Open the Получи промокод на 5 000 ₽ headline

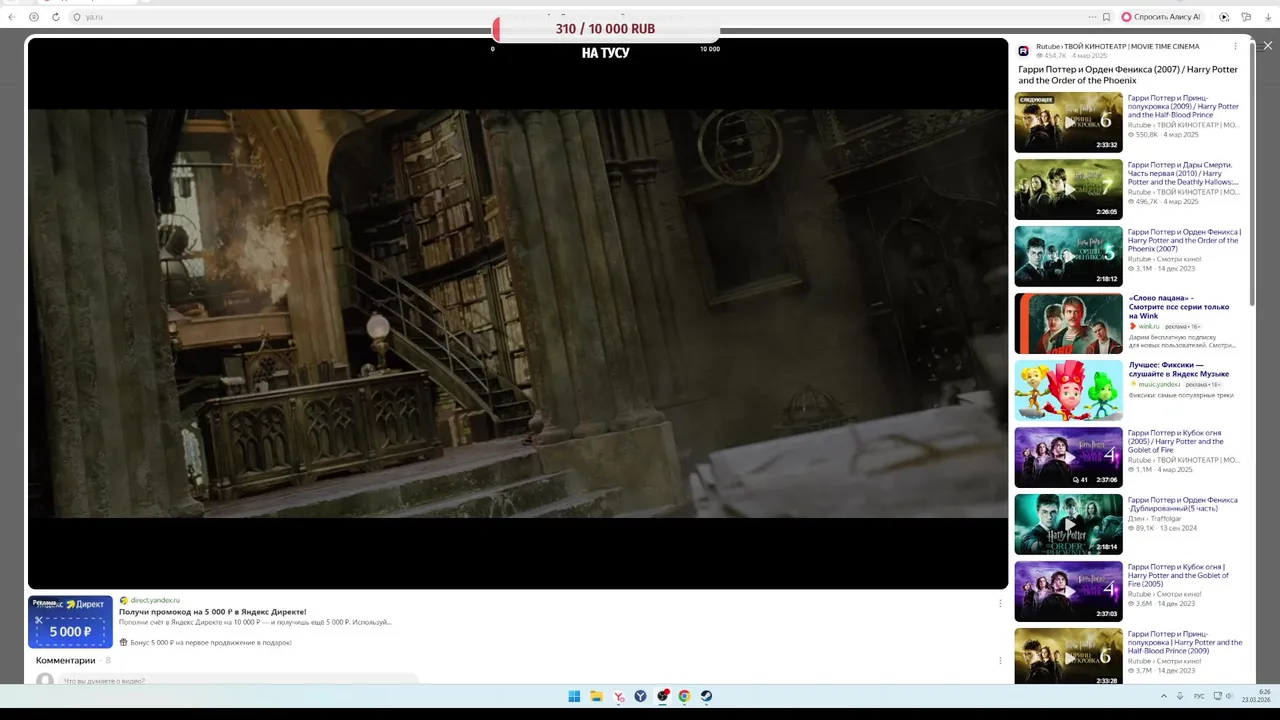(x=213, y=611)
